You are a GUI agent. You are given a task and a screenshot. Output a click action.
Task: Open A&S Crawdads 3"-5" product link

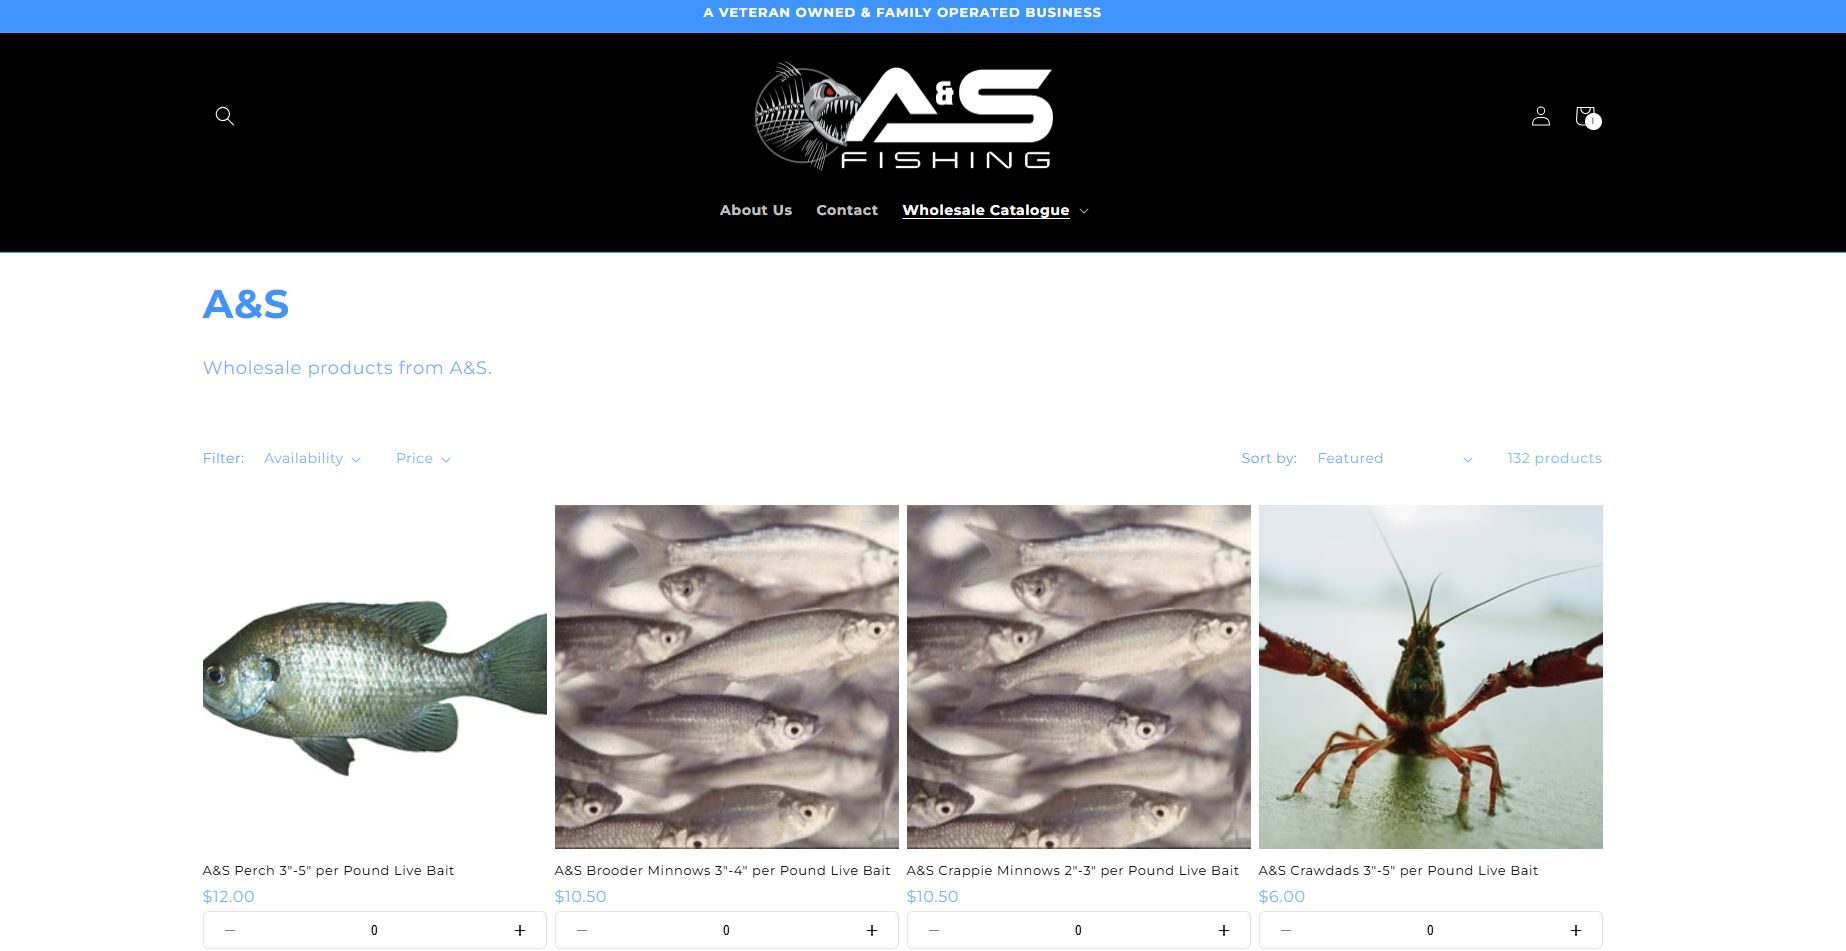1398,870
